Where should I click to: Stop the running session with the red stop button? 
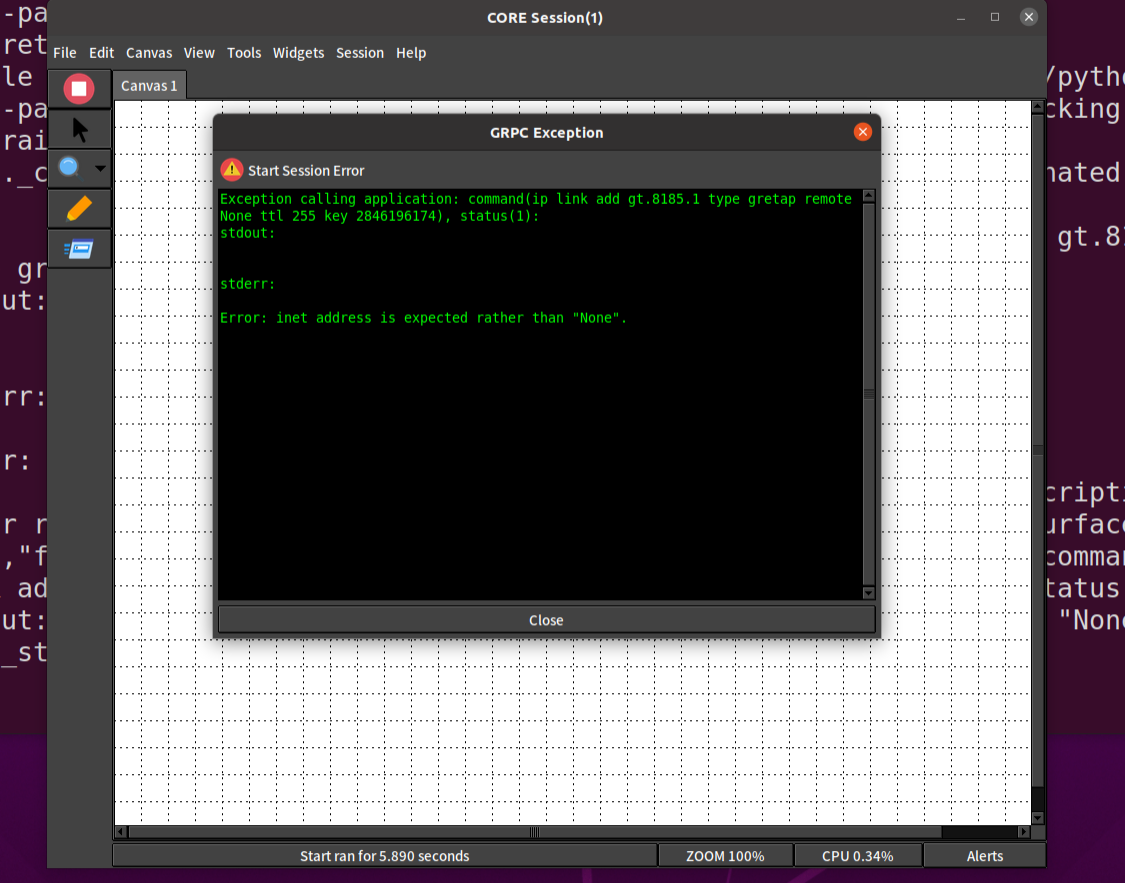pos(79,88)
